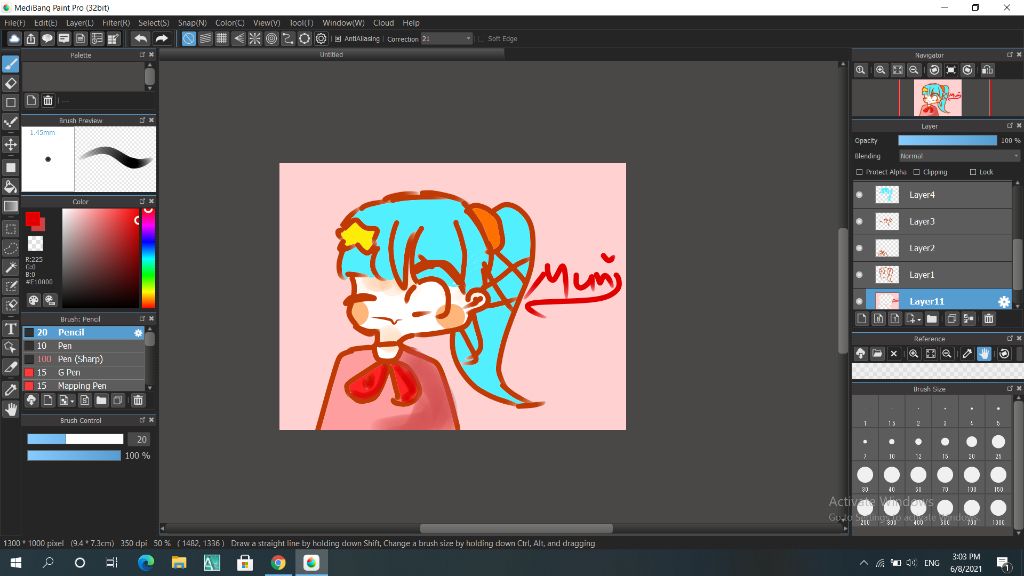1024x576 pixels.
Task: Enable the layer Lock checkbox
Action: coord(972,172)
